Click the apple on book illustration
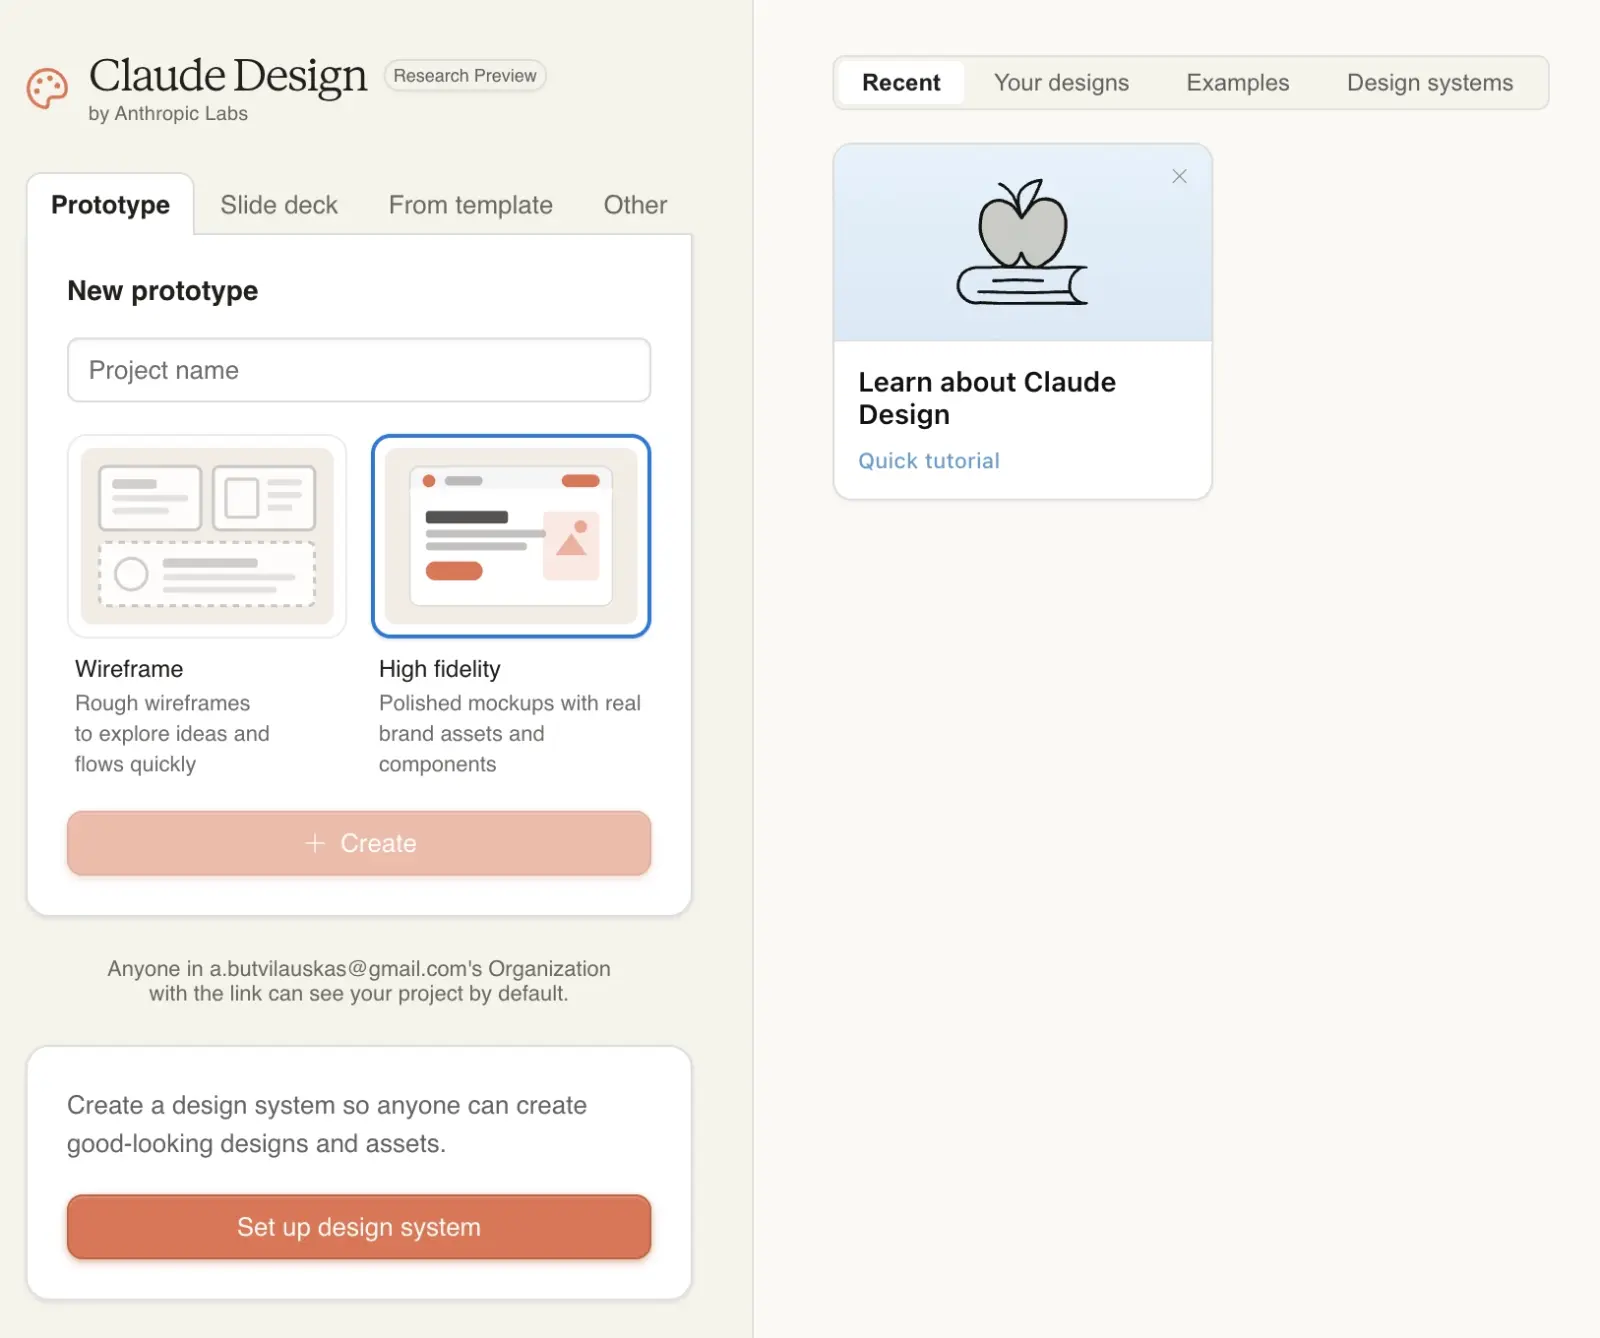 (1022, 243)
